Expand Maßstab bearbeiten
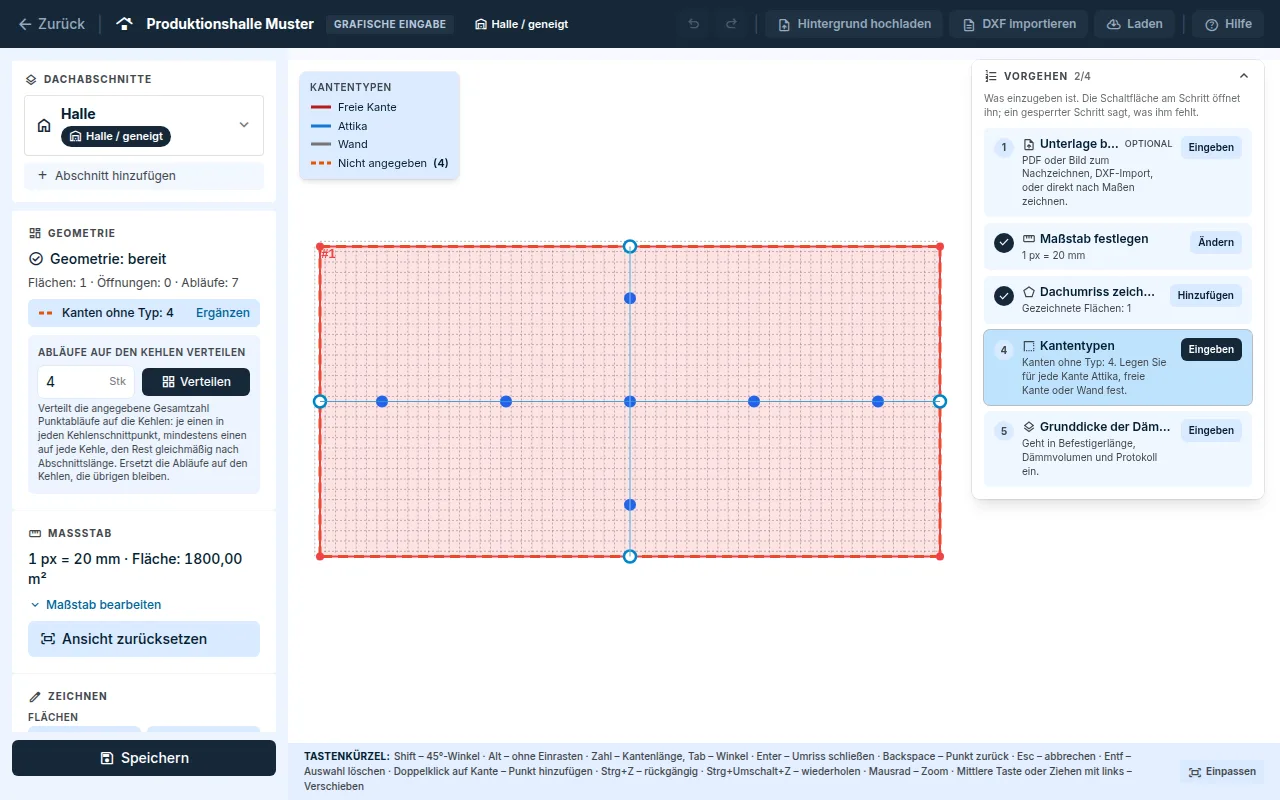The height and width of the screenshot is (800, 1280). click(96, 605)
